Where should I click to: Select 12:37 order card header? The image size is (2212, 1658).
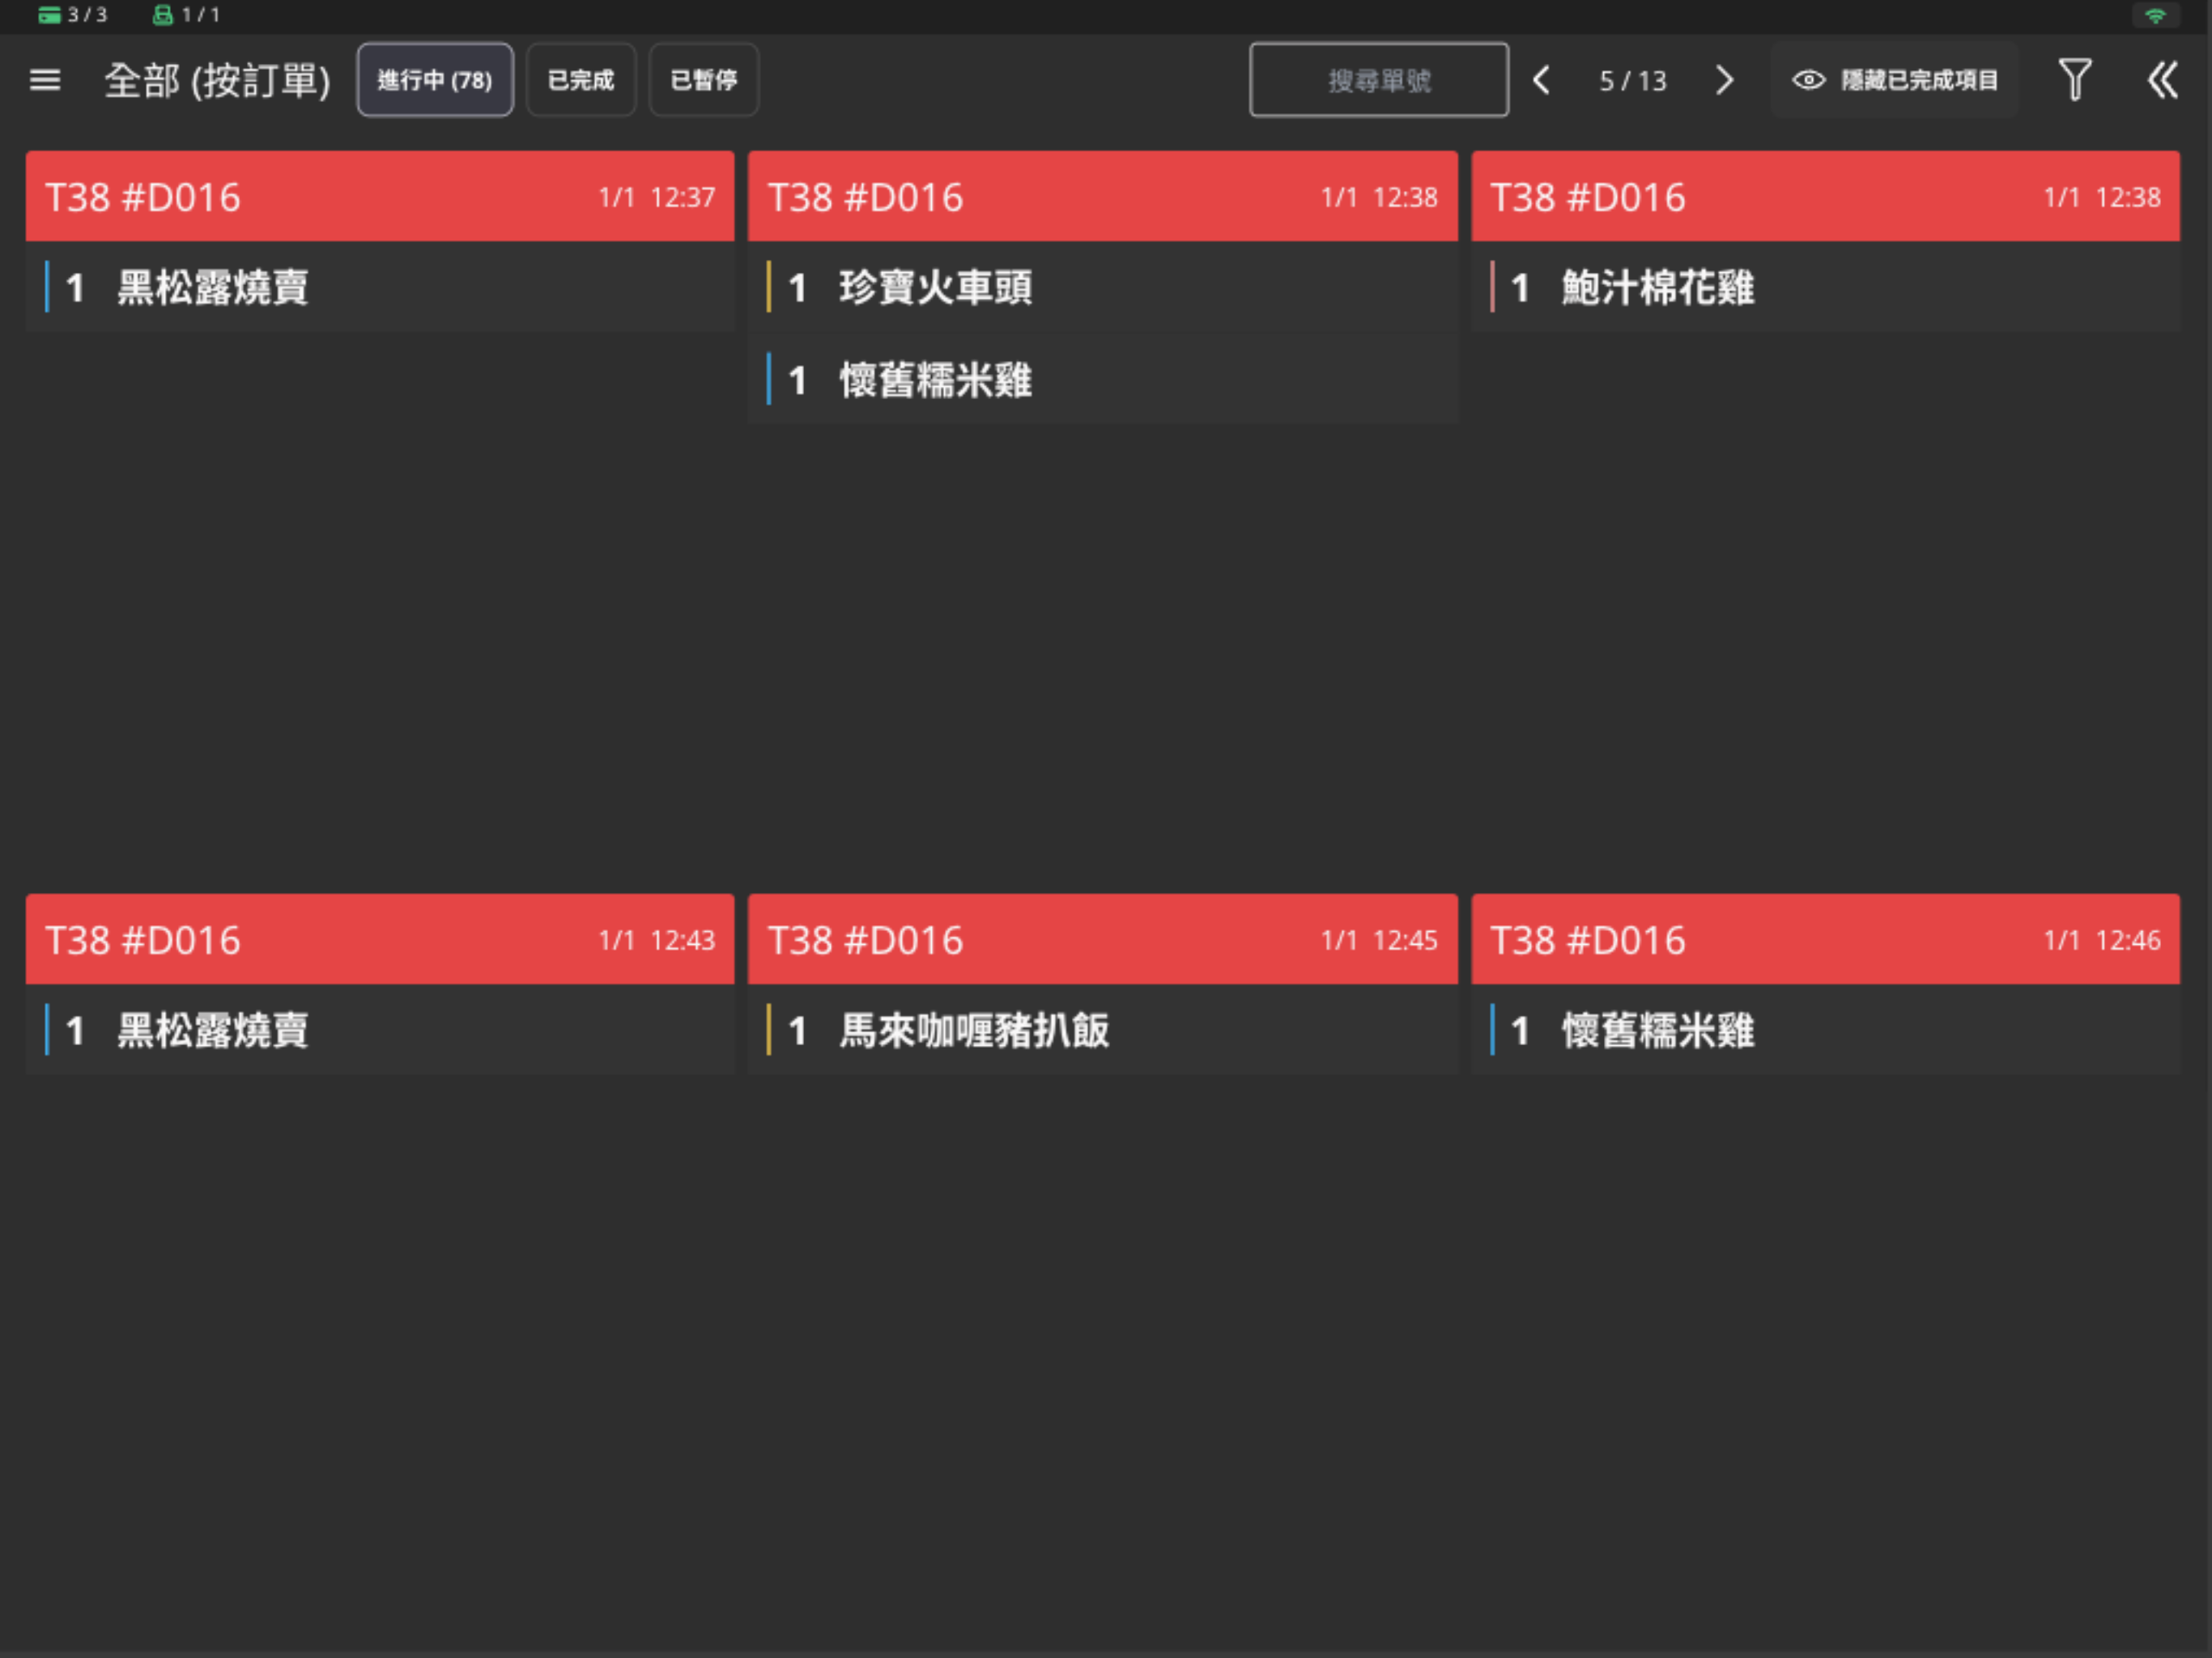click(x=380, y=197)
